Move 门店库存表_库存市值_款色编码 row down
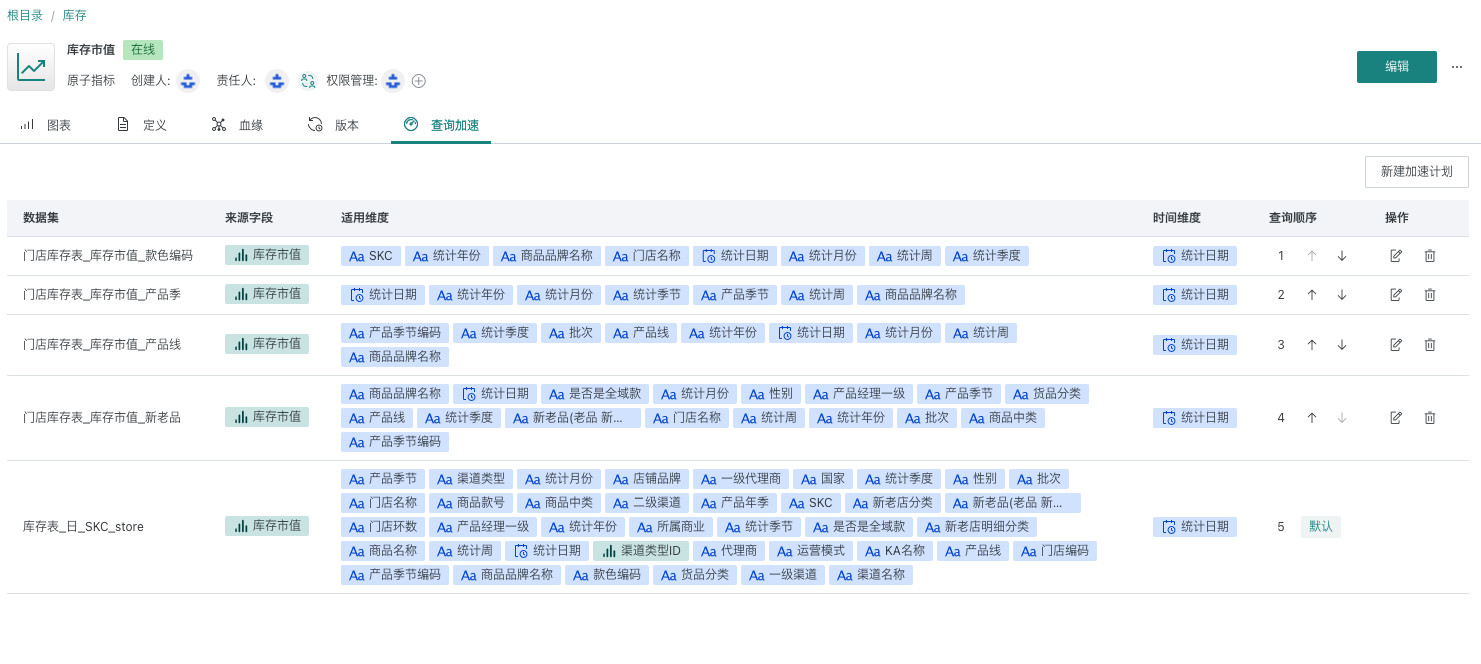The height and width of the screenshot is (664, 1481). pos(1342,256)
